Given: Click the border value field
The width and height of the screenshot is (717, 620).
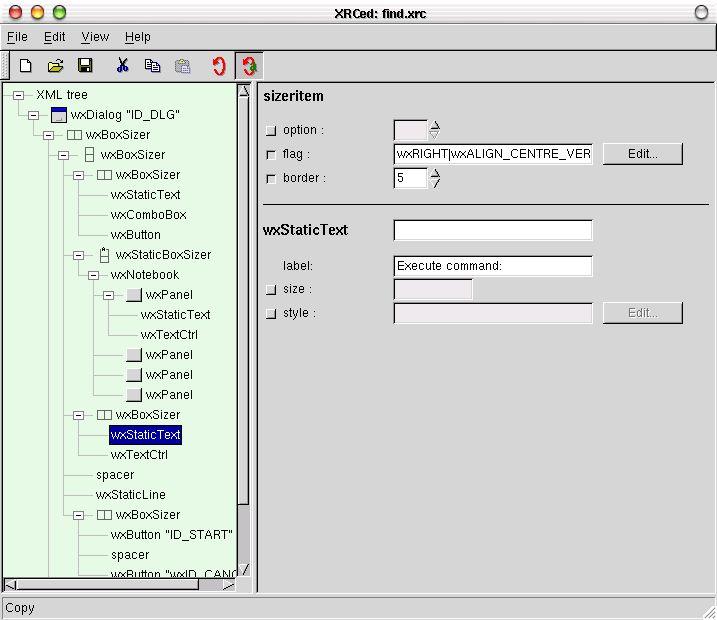Looking at the screenshot, I should tap(411, 178).
